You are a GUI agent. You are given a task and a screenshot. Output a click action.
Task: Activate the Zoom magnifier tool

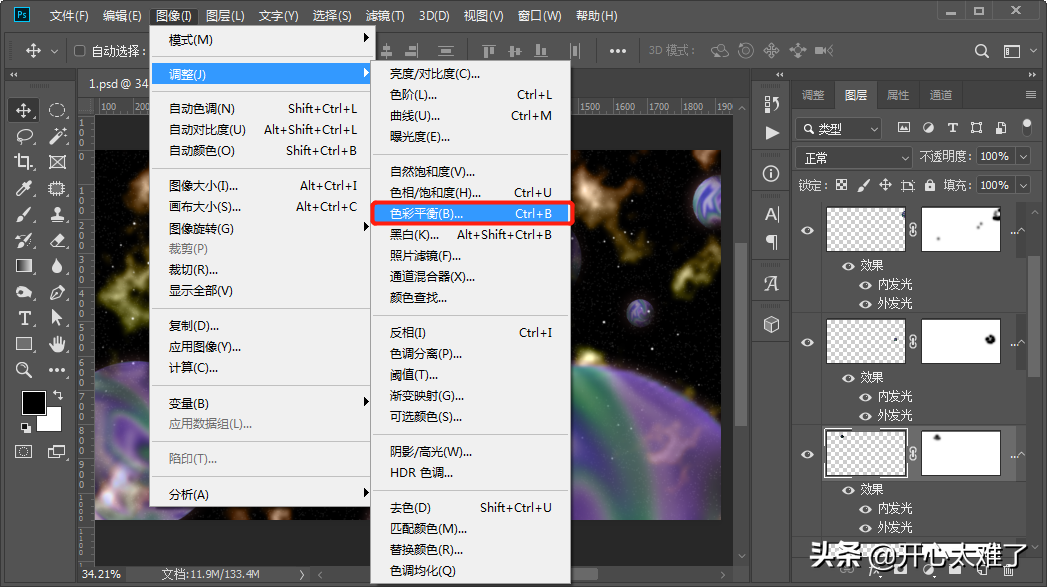tap(24, 370)
